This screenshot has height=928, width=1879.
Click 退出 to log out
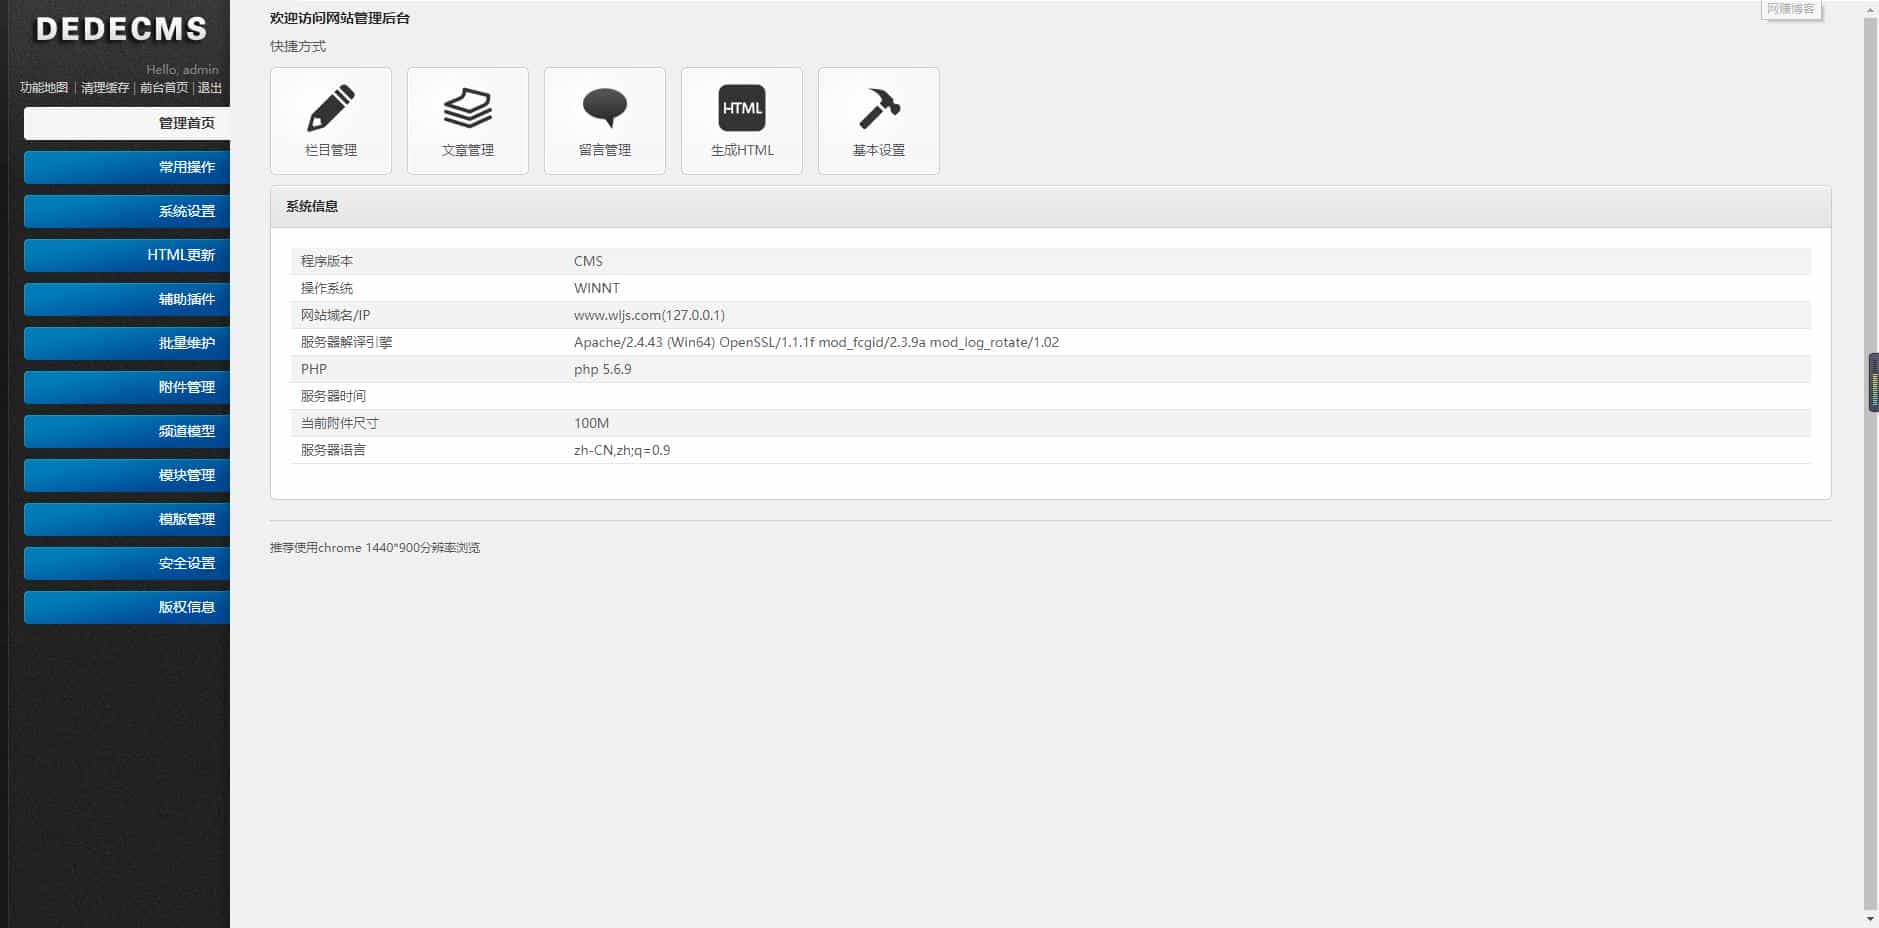(210, 88)
